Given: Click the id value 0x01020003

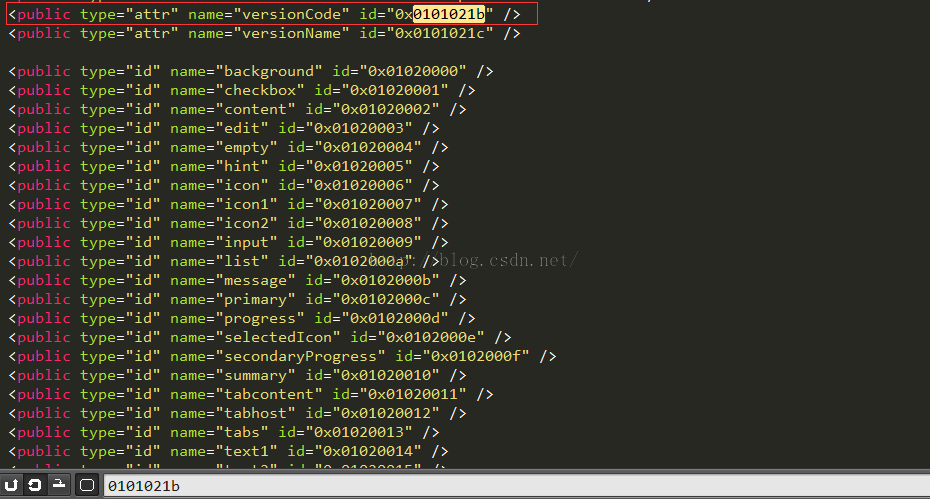Looking at the screenshot, I should [x=359, y=128].
